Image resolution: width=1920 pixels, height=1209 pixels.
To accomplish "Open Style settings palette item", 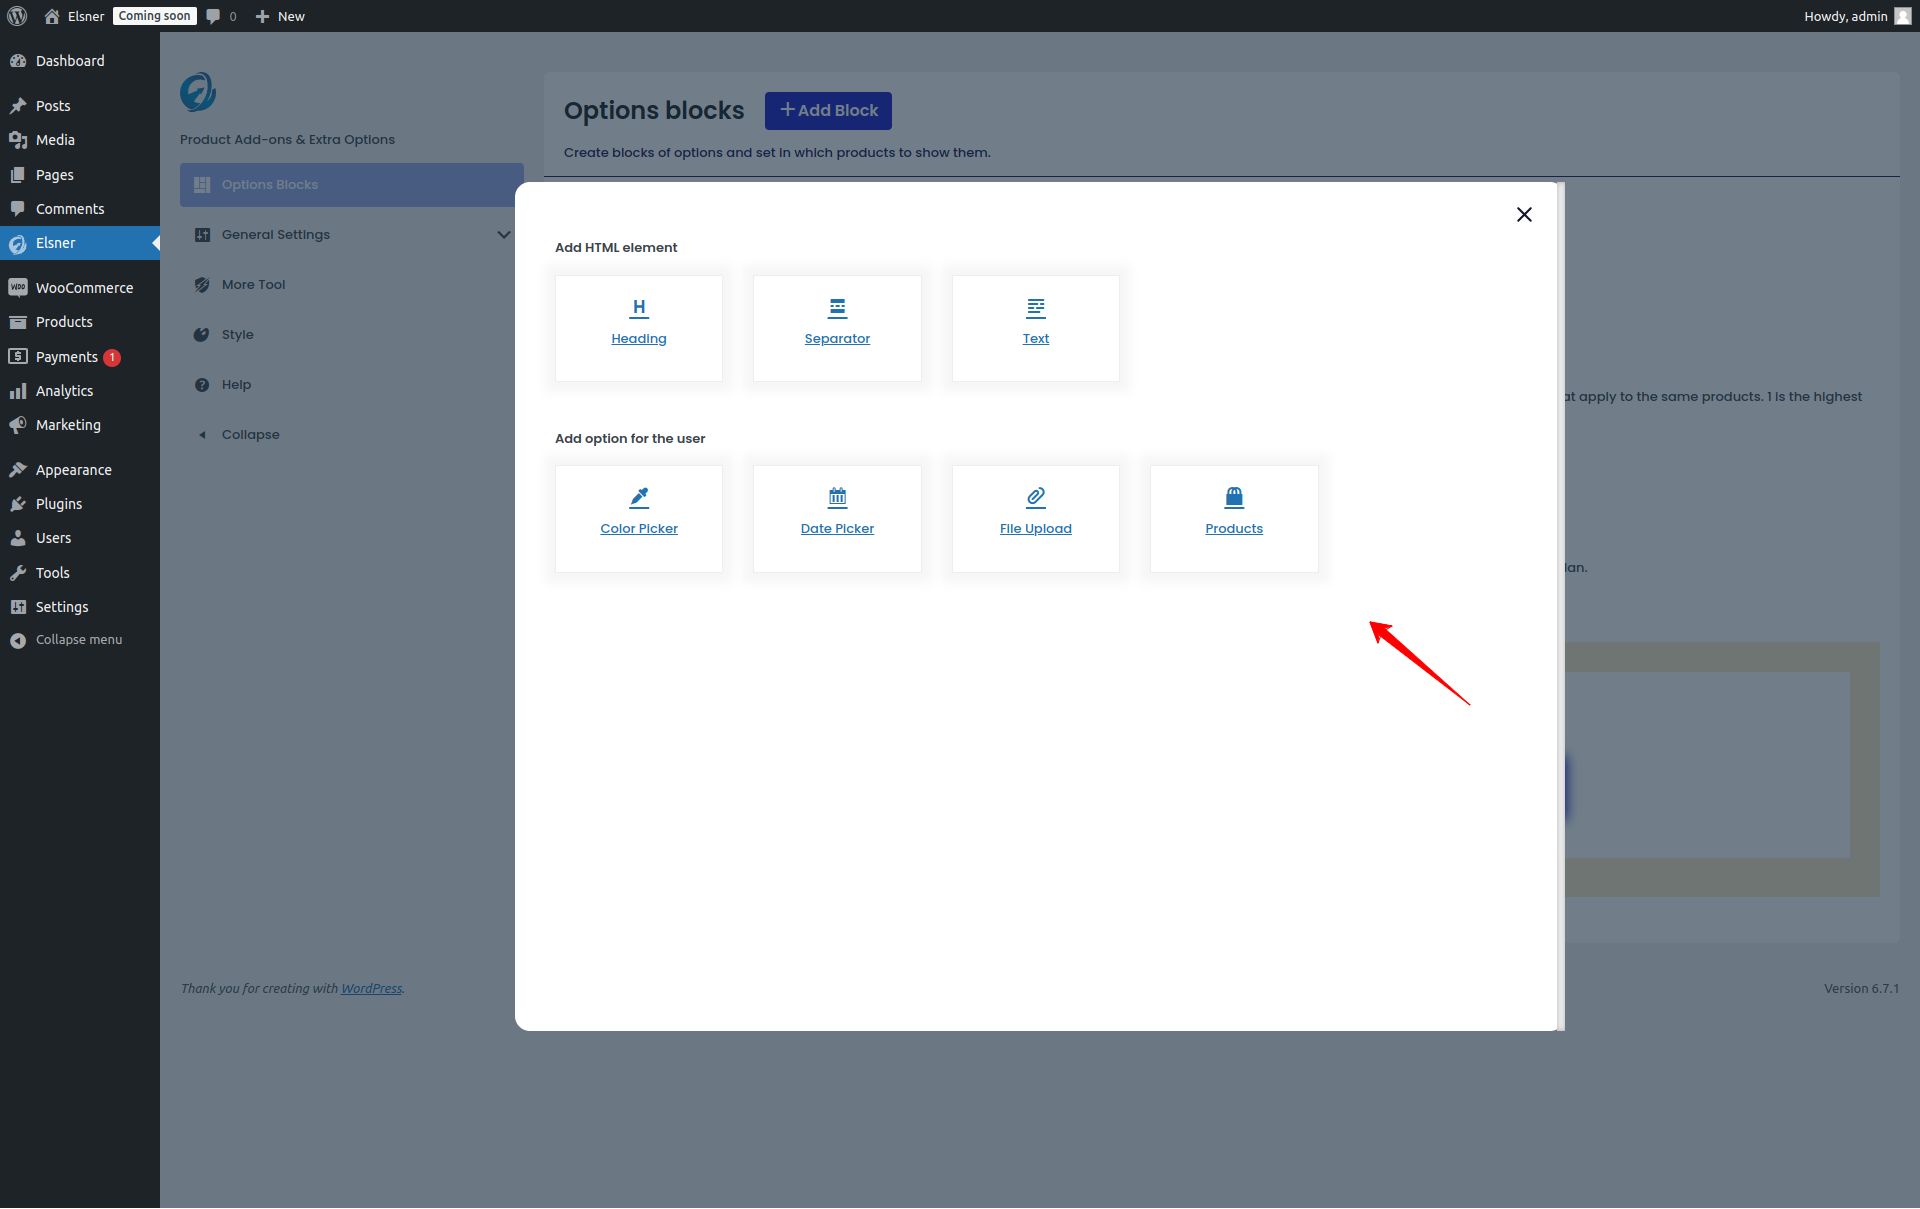I will click(x=237, y=335).
